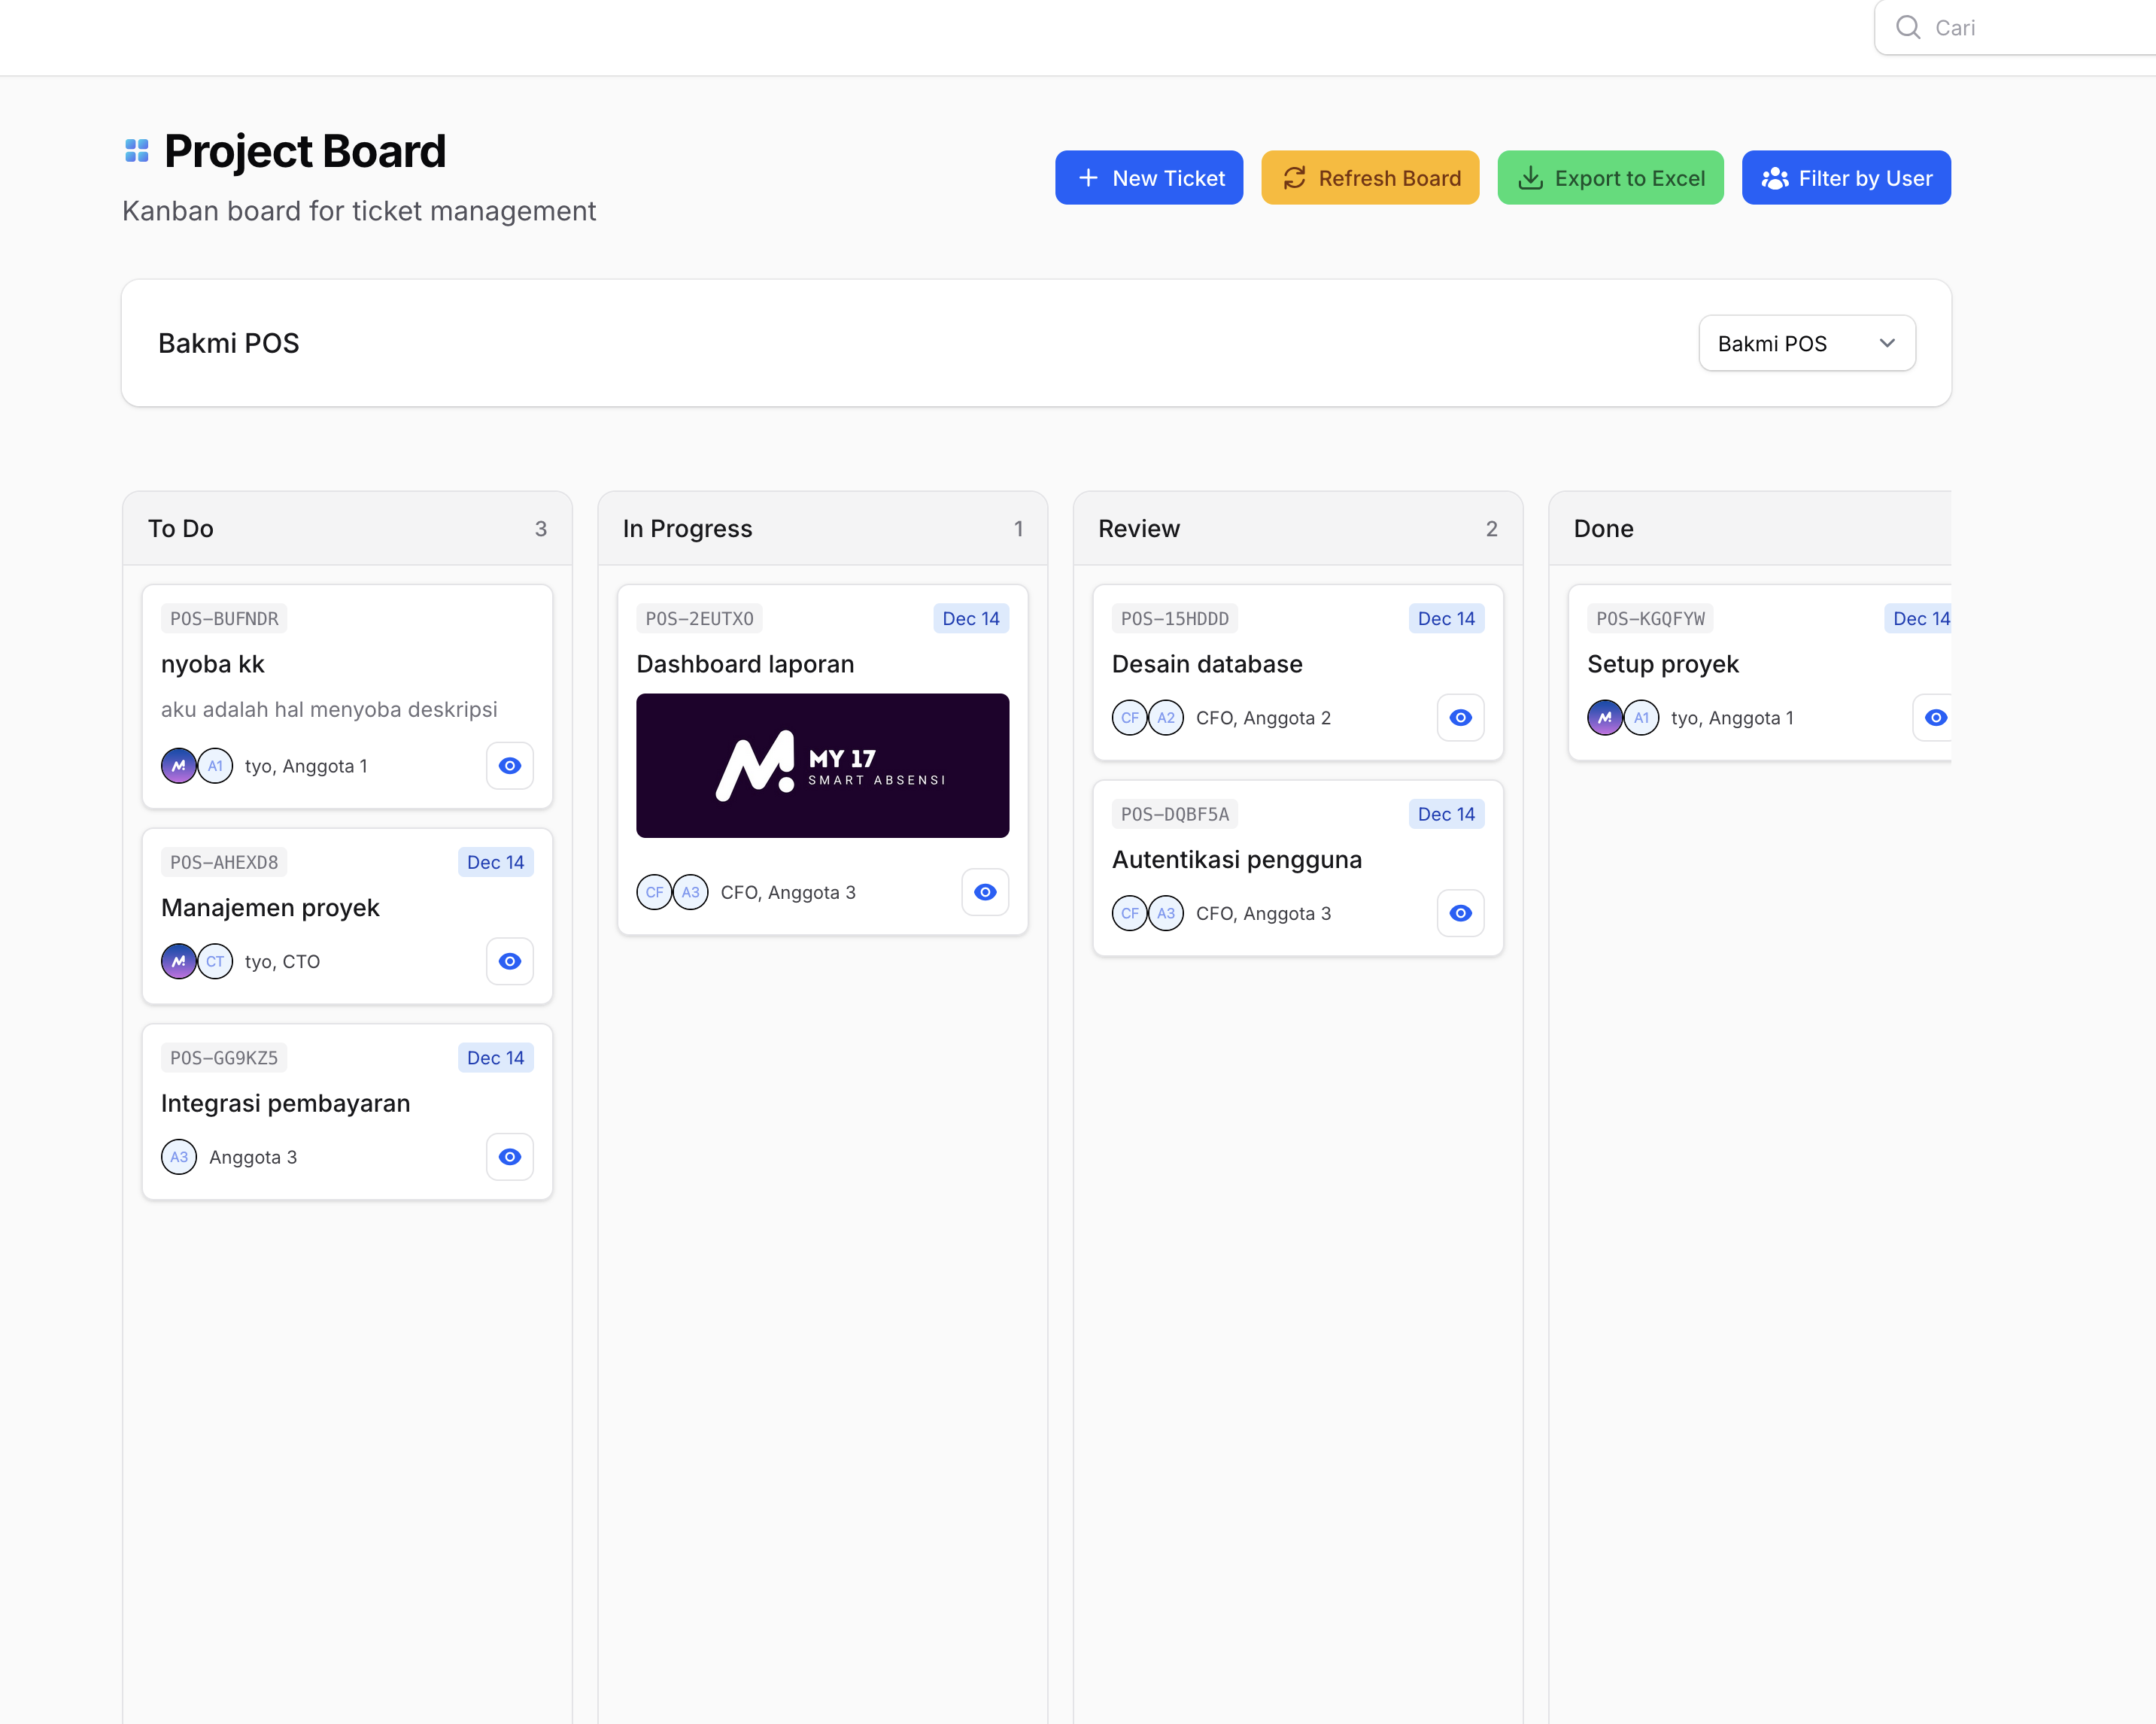
Task: Click the search magnifier icon
Action: pyautogui.click(x=1908, y=27)
